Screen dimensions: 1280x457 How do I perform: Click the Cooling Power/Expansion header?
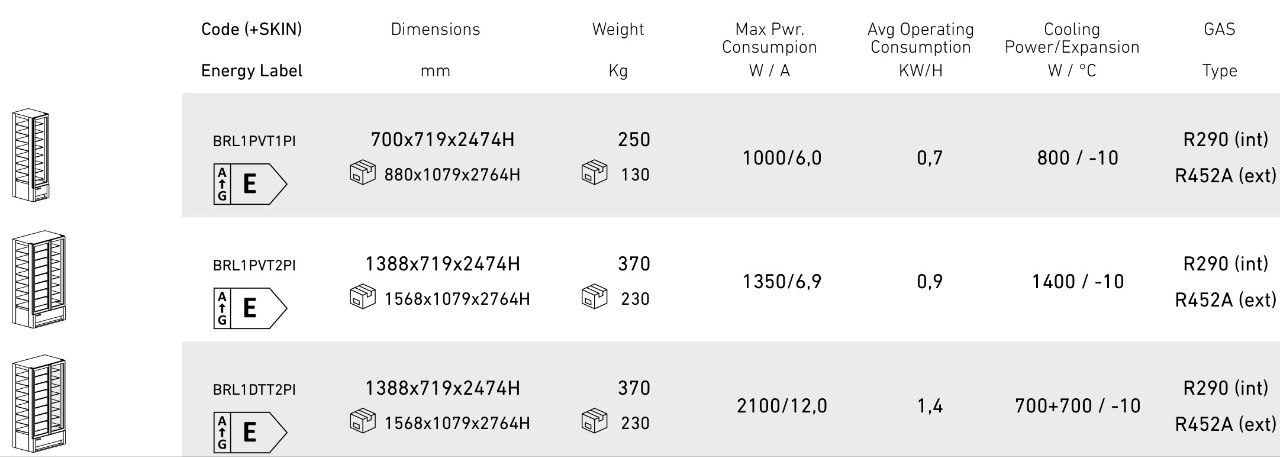(1071, 38)
